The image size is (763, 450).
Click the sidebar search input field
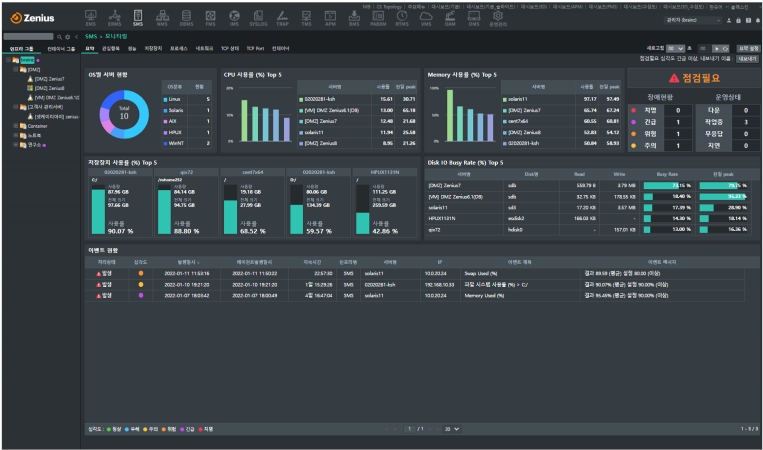click(25, 36)
